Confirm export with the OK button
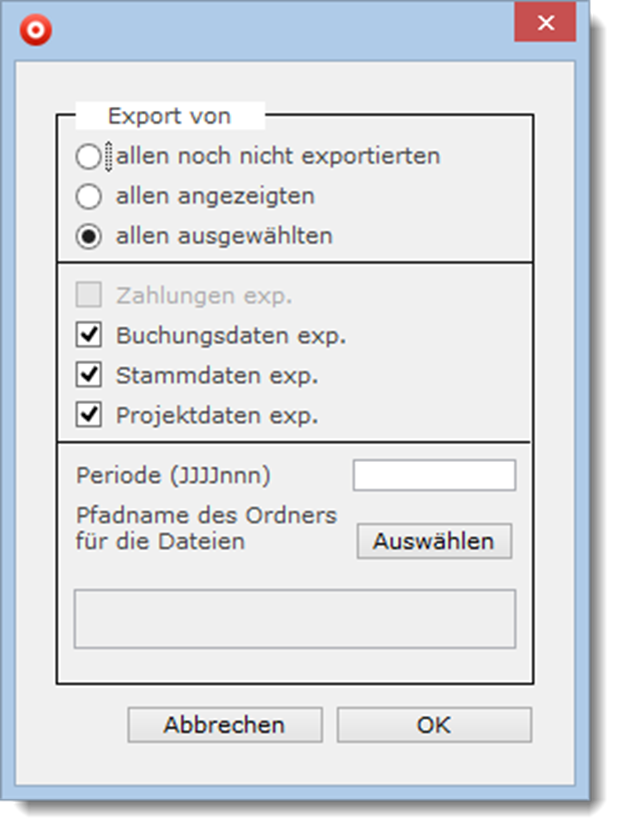 (434, 725)
